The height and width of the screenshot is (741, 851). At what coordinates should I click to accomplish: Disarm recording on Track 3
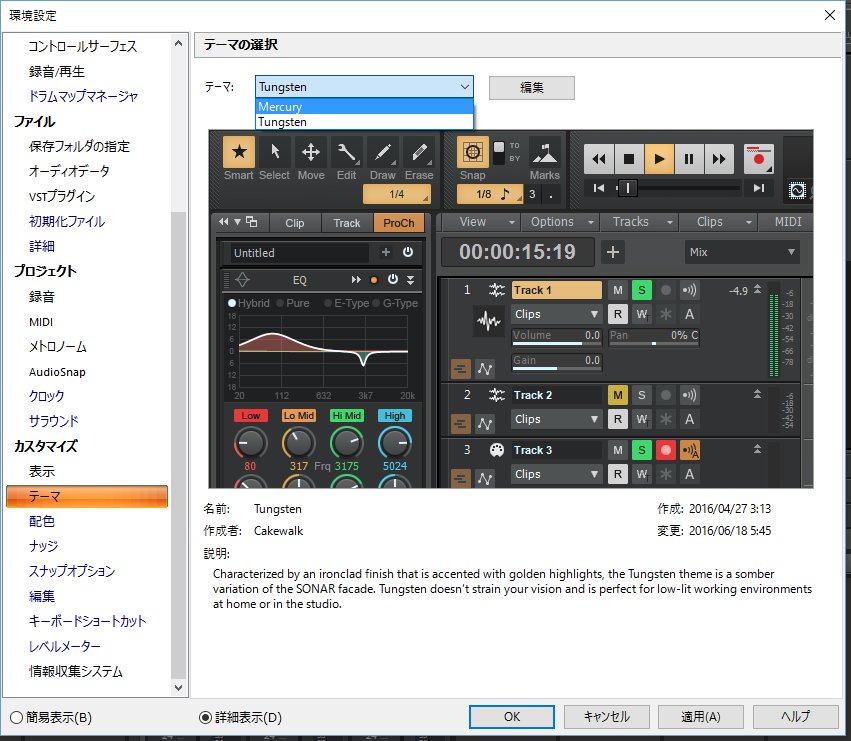coord(665,450)
